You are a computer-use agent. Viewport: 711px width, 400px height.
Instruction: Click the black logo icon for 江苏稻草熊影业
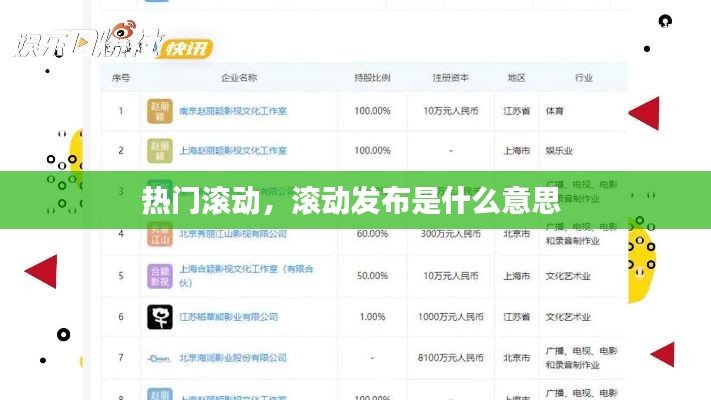(x=158, y=317)
